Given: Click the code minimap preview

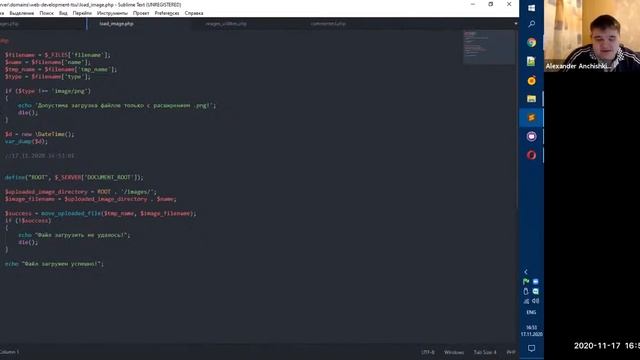Looking at the screenshot, I should 489,47.
